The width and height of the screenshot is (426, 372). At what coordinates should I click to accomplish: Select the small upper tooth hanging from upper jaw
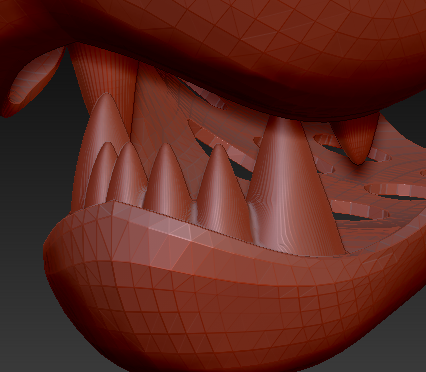(x=356, y=140)
